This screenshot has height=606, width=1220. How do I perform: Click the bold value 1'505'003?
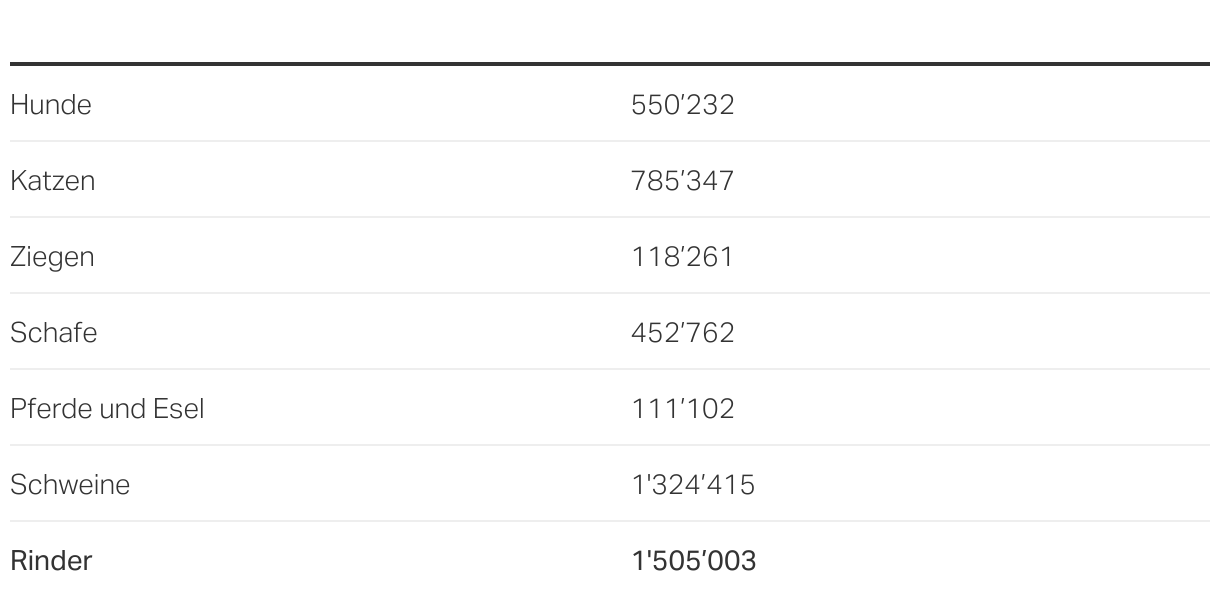point(694,561)
